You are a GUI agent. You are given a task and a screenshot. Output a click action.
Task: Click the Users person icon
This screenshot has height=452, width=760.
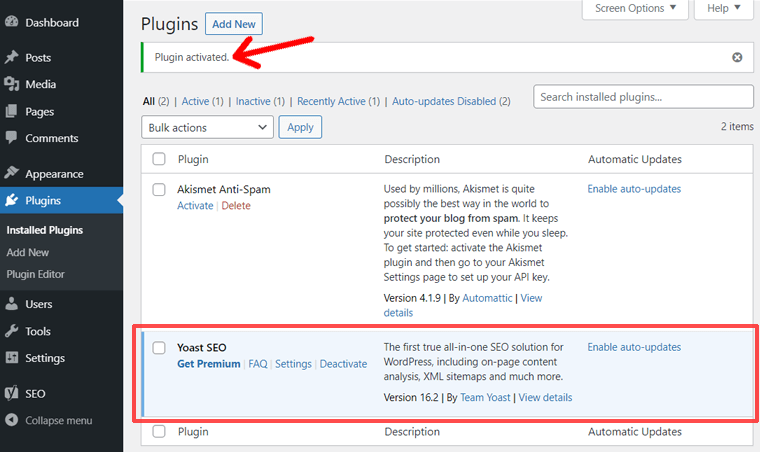click(x=12, y=304)
